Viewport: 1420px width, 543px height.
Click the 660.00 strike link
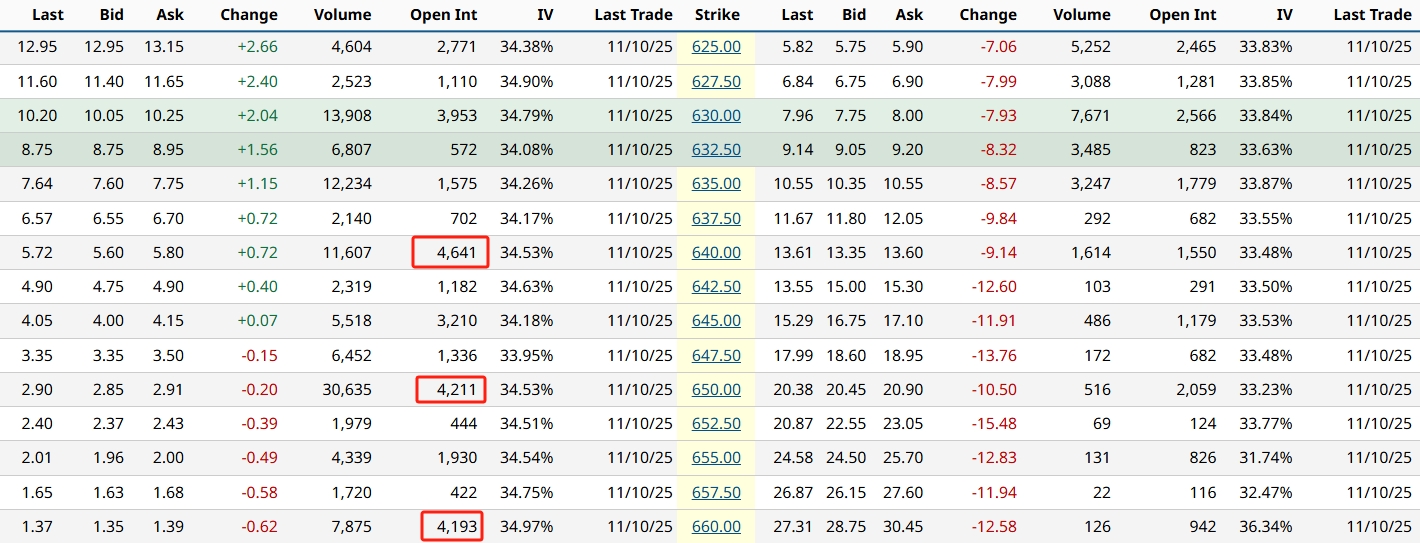[x=716, y=526]
